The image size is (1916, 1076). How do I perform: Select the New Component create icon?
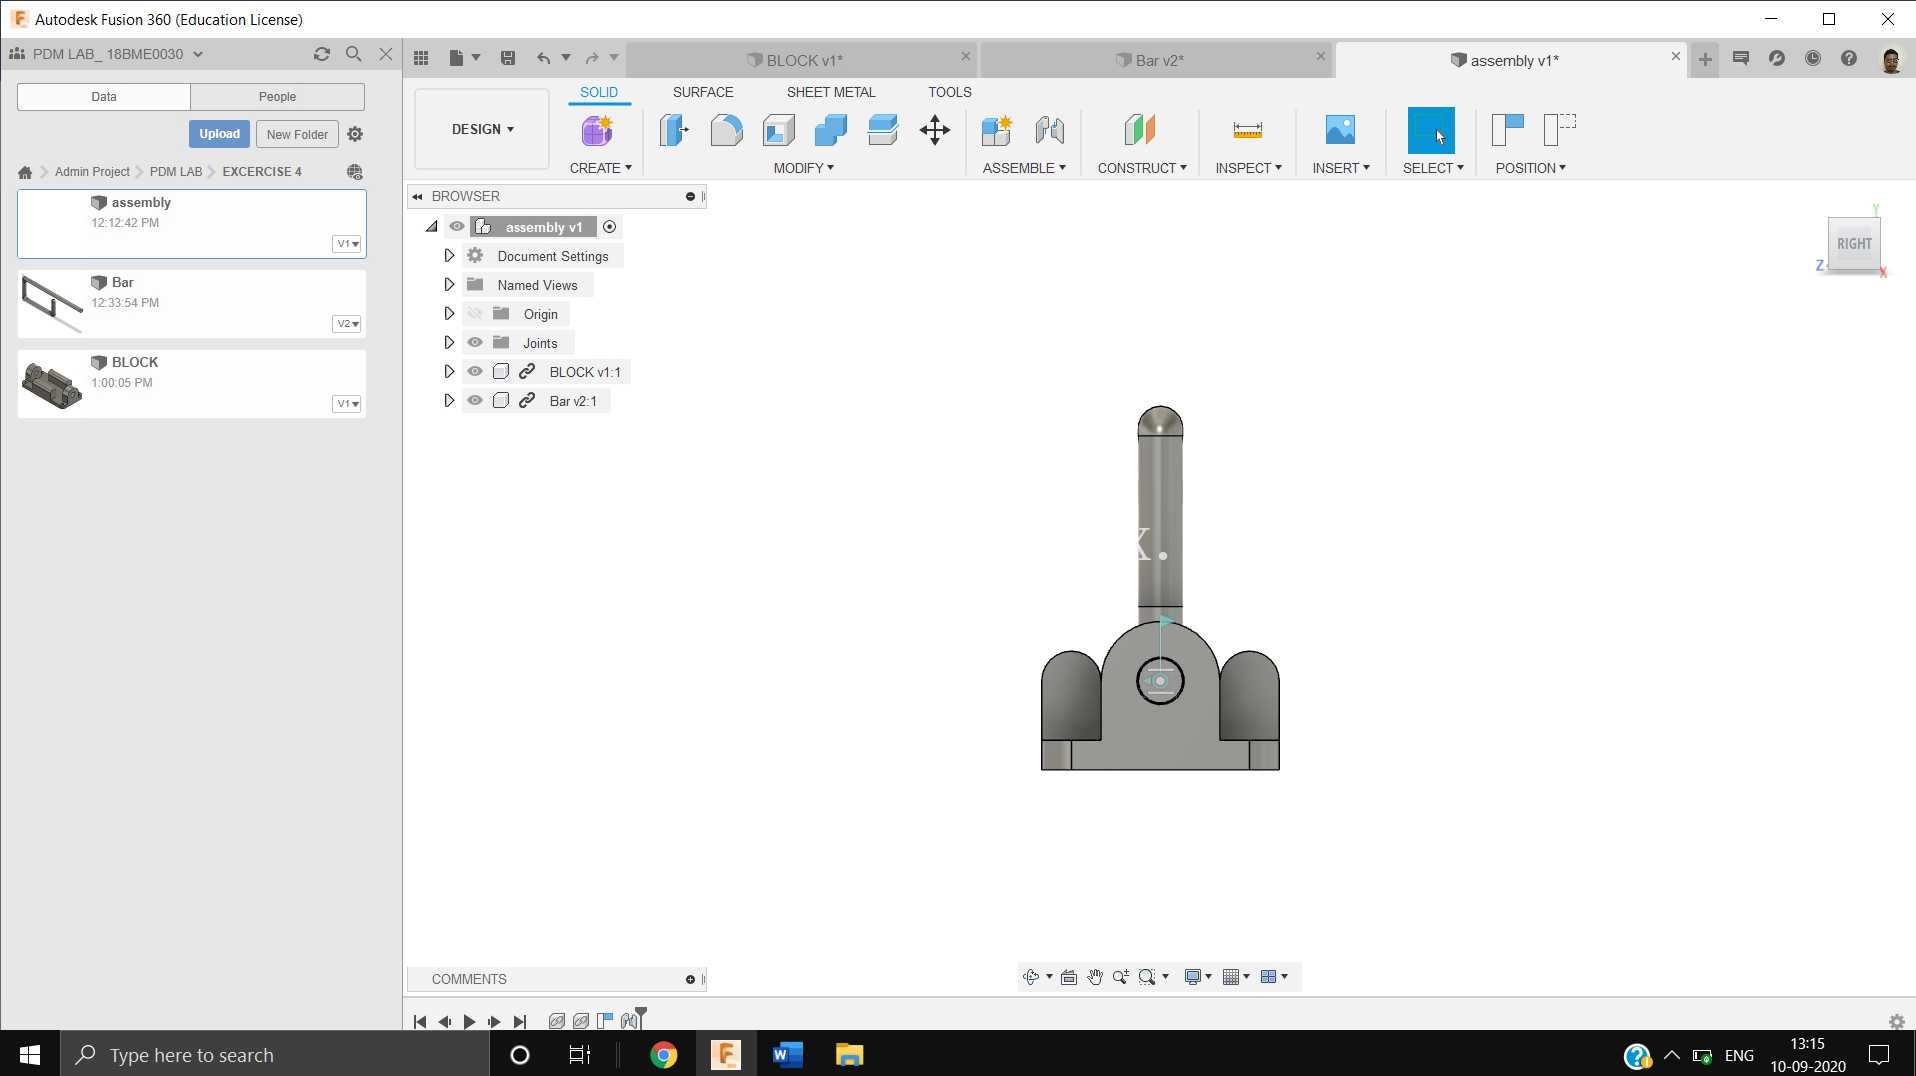coord(597,130)
